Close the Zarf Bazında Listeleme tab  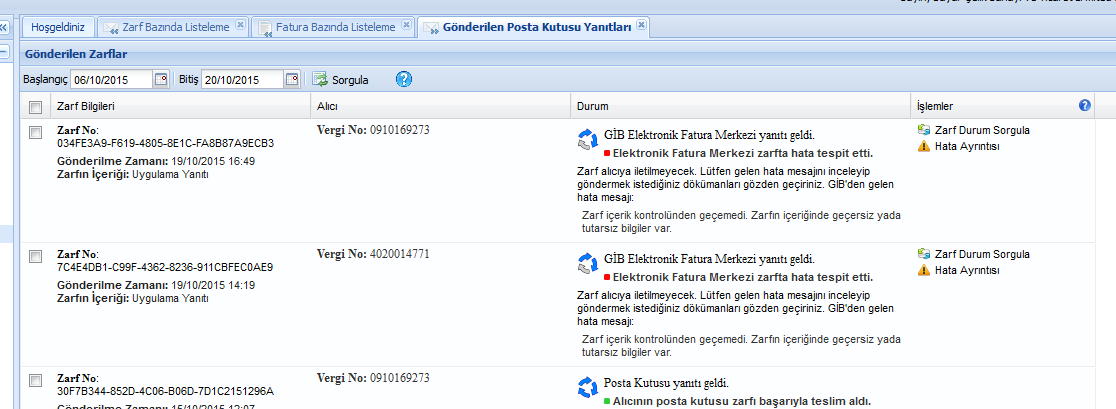click(x=239, y=25)
